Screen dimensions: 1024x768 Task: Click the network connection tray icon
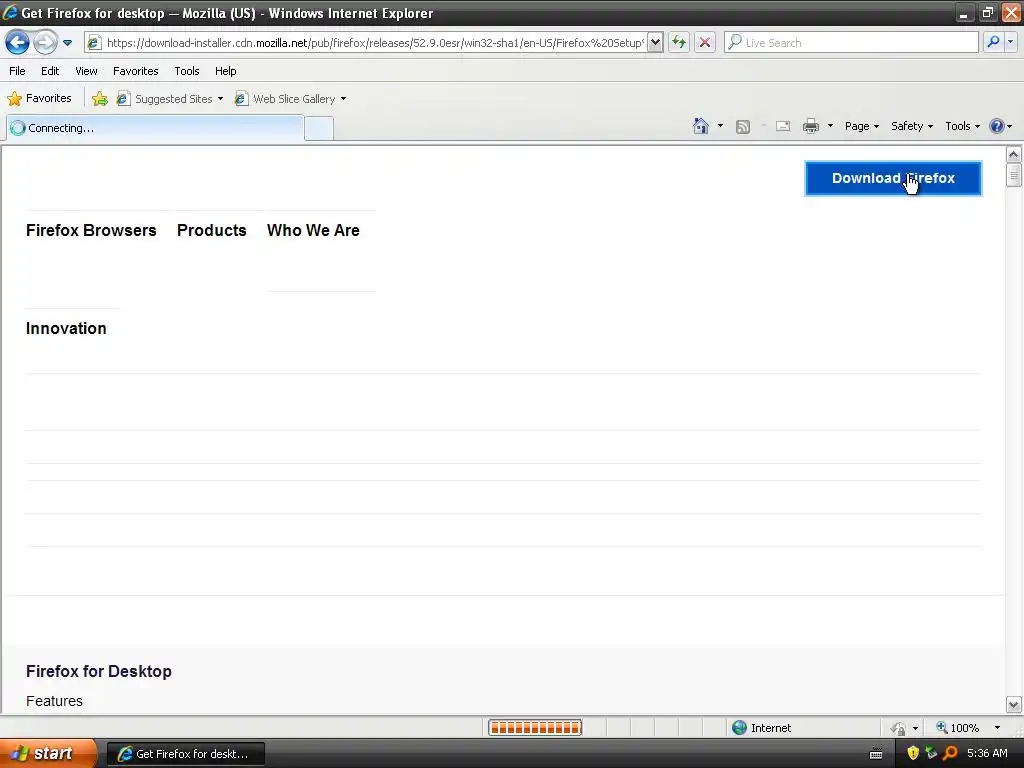point(931,754)
